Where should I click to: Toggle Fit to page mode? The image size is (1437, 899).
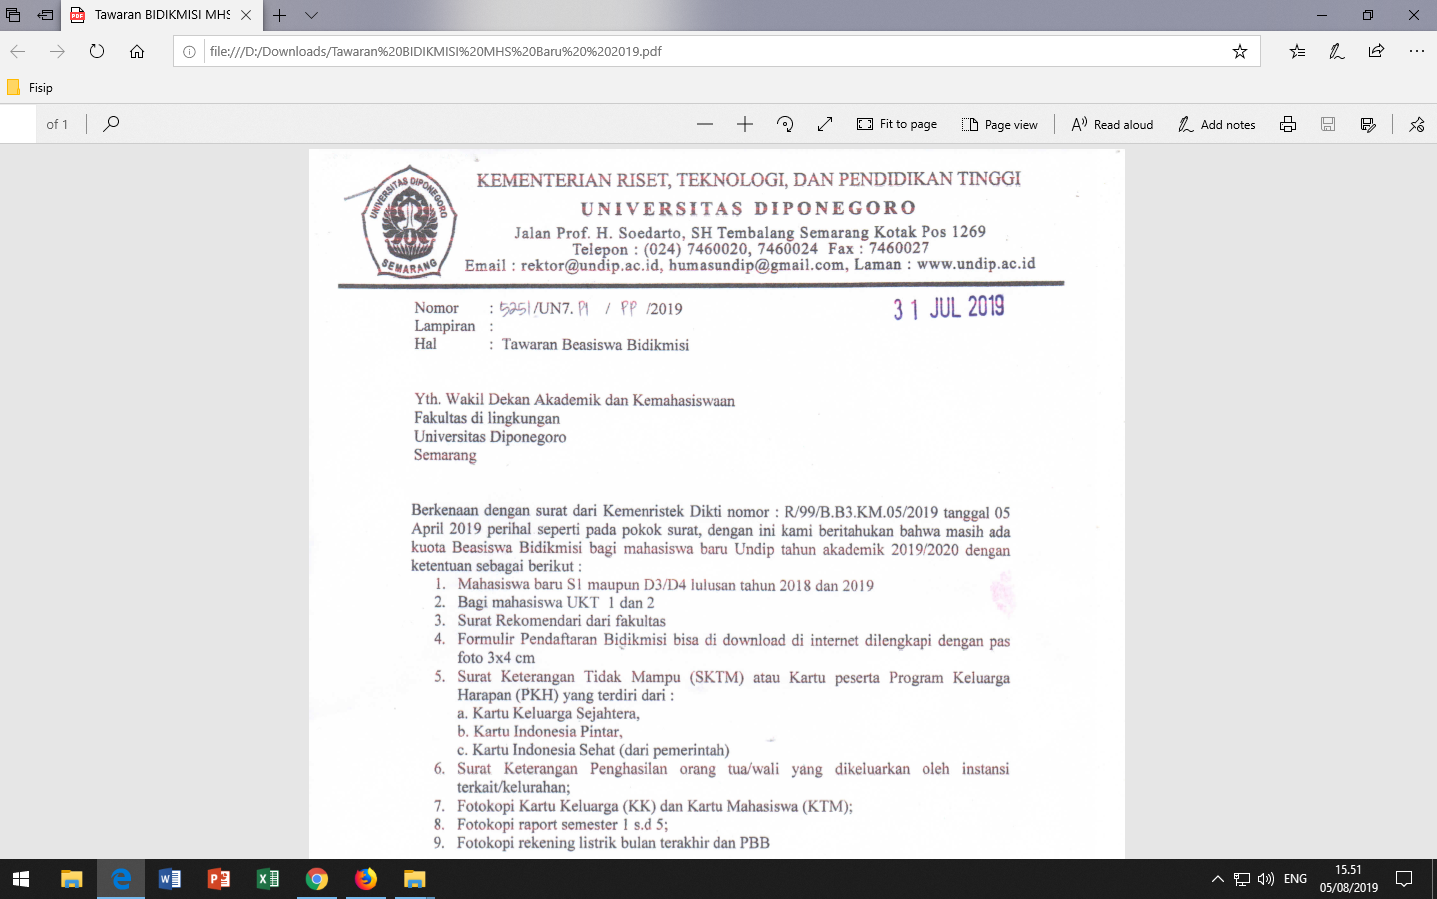point(897,123)
